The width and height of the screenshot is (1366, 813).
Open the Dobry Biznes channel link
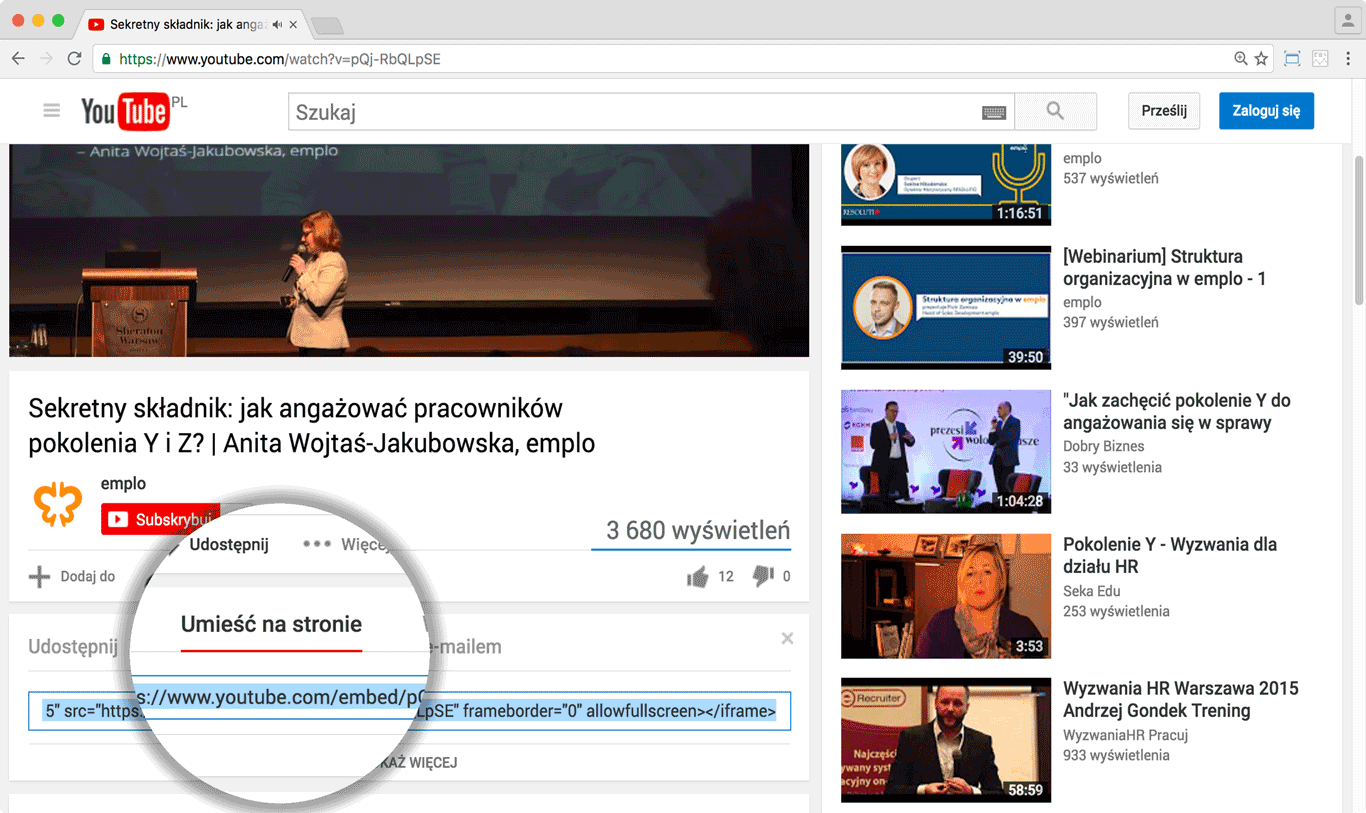(x=1104, y=446)
